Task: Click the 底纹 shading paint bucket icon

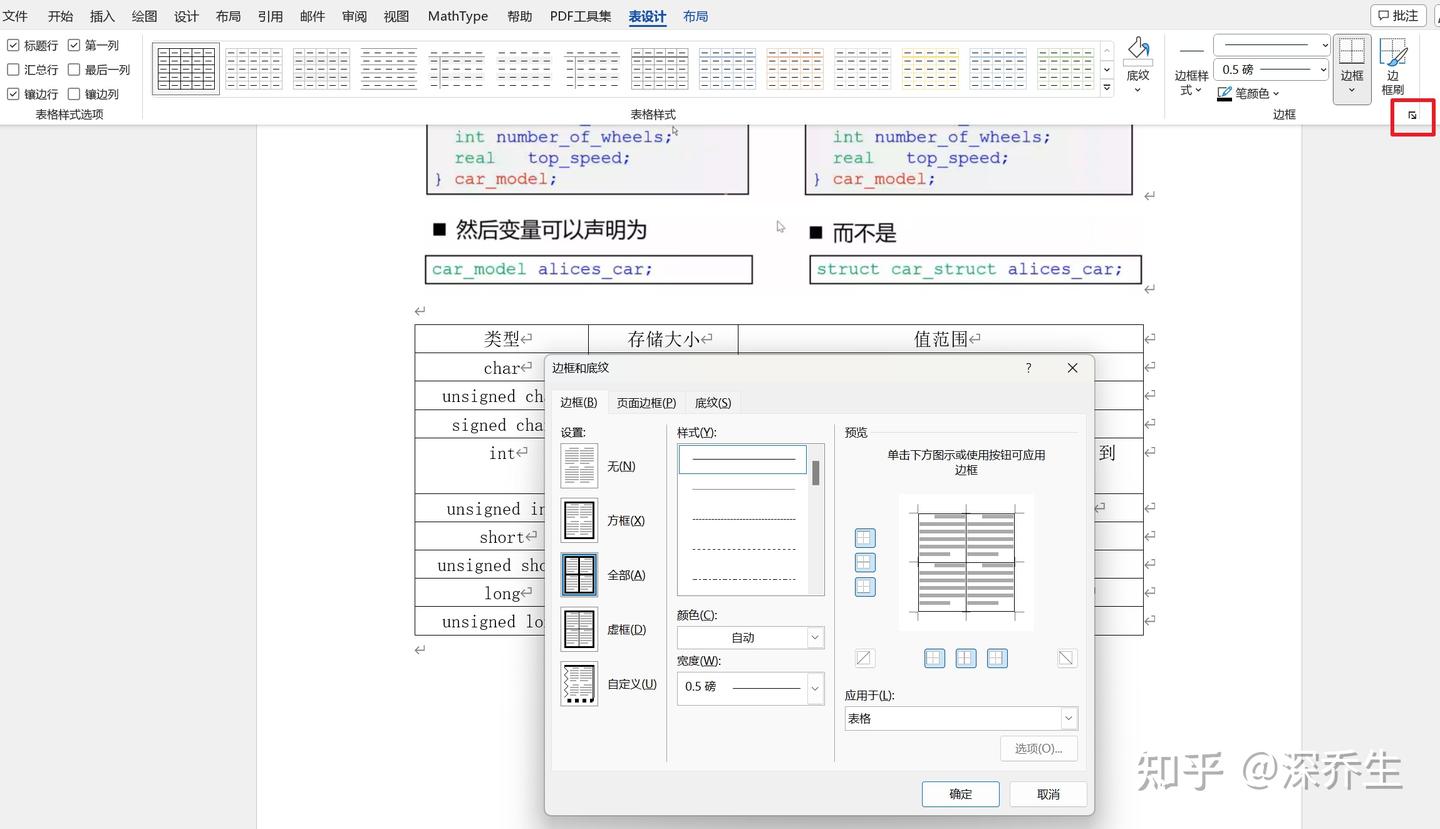Action: pos(1138,52)
